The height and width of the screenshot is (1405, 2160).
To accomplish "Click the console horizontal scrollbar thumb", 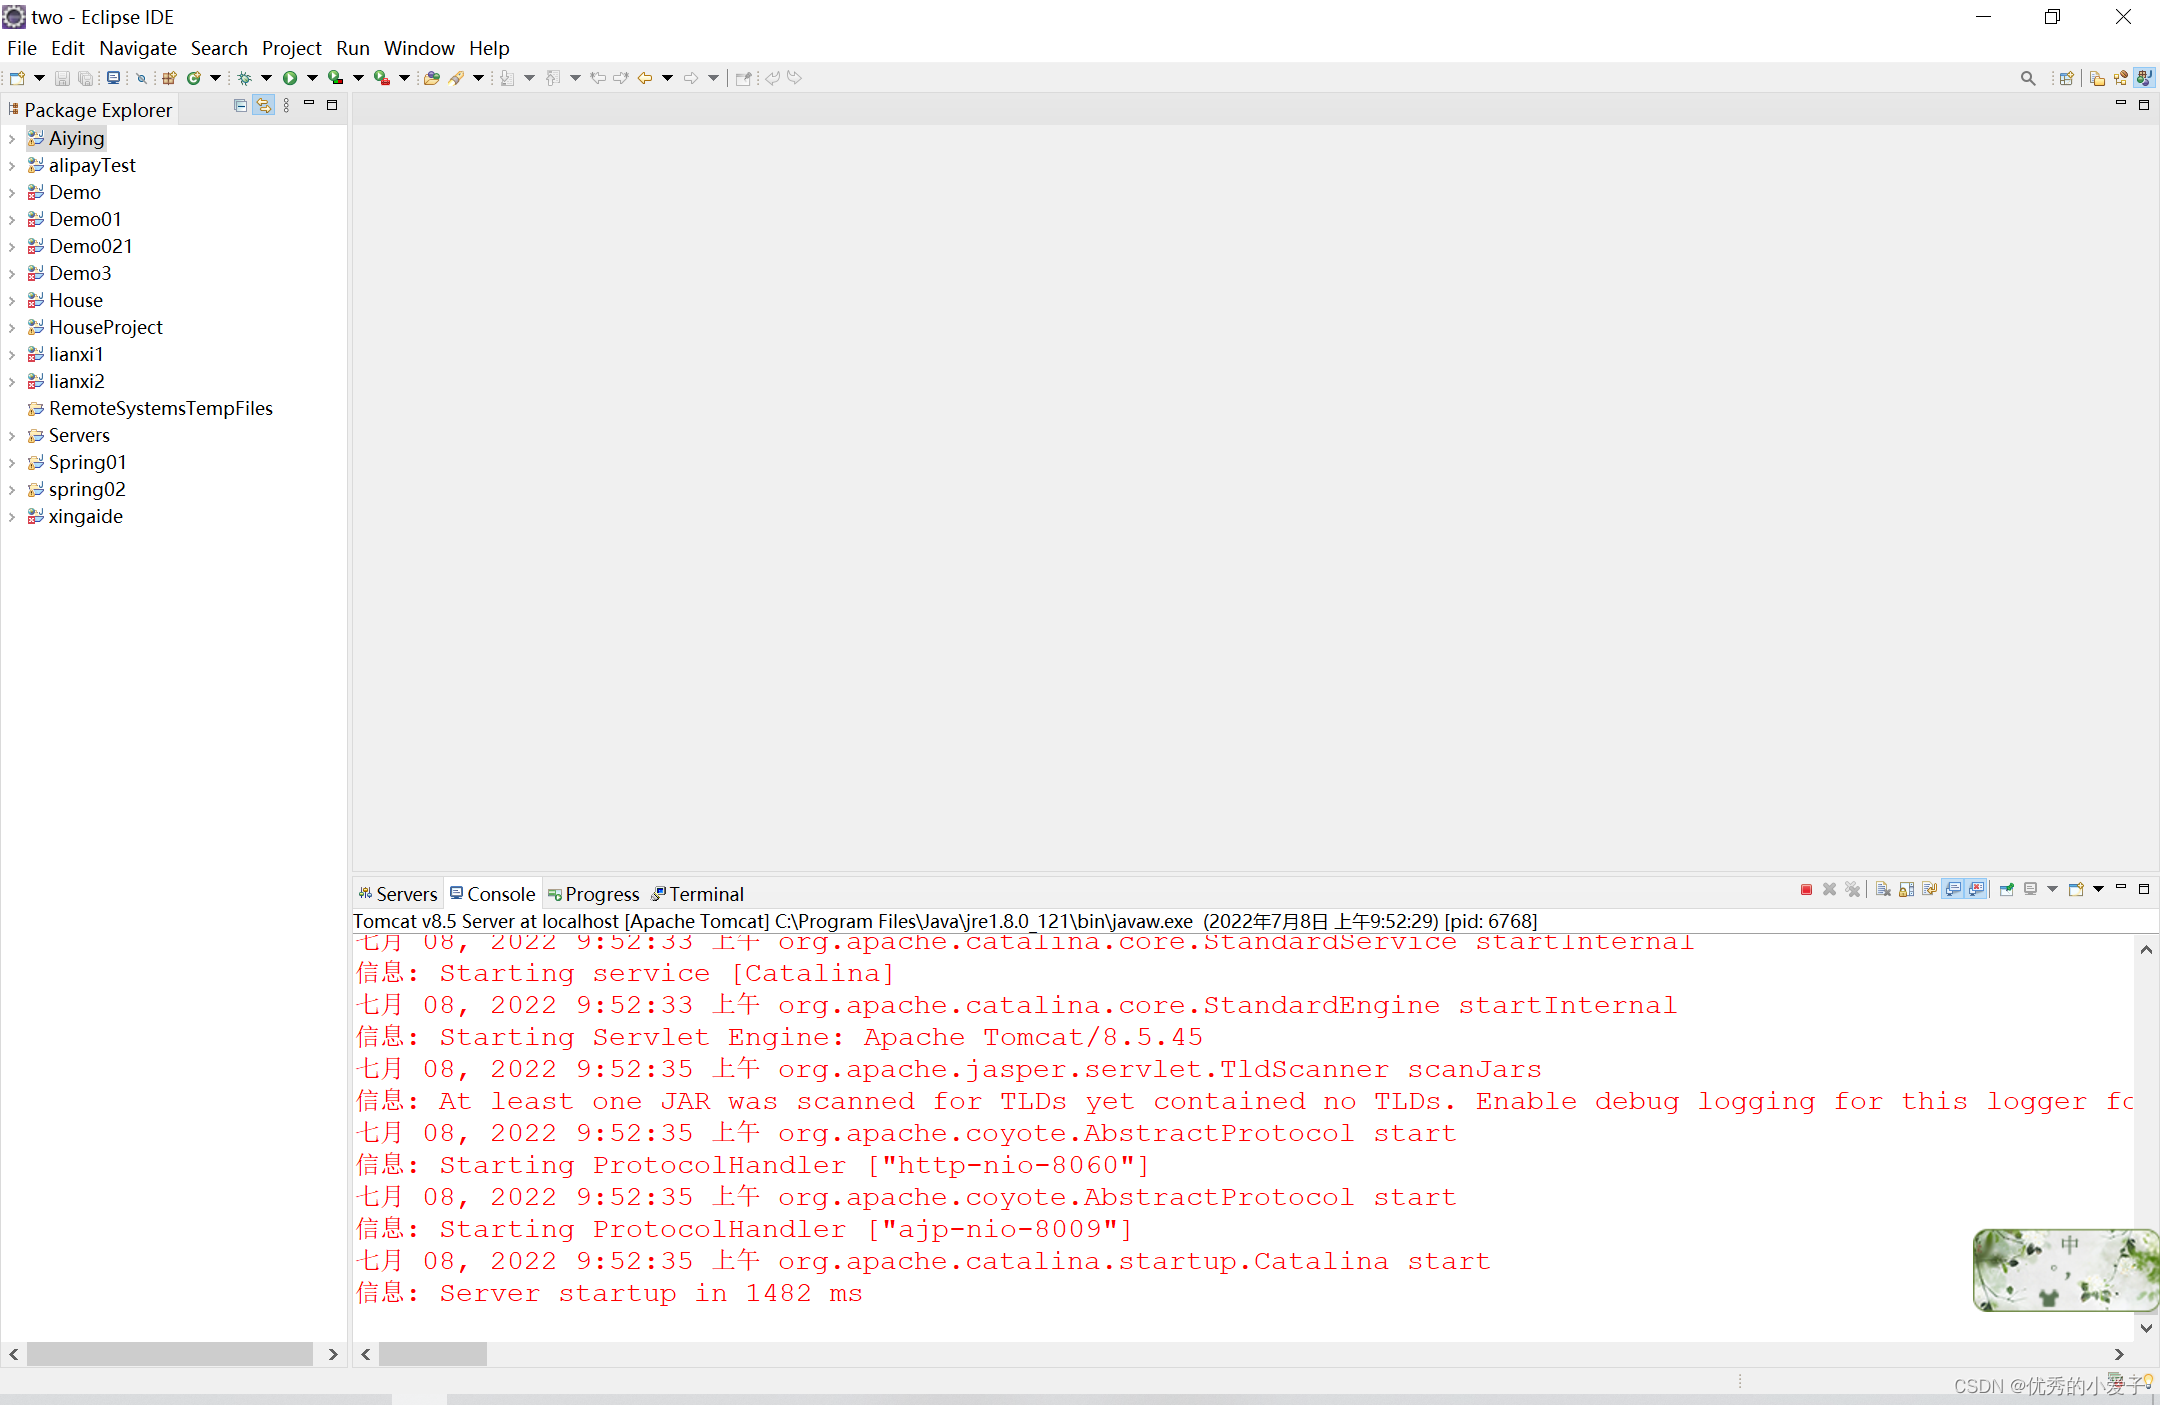I will 432,1354.
